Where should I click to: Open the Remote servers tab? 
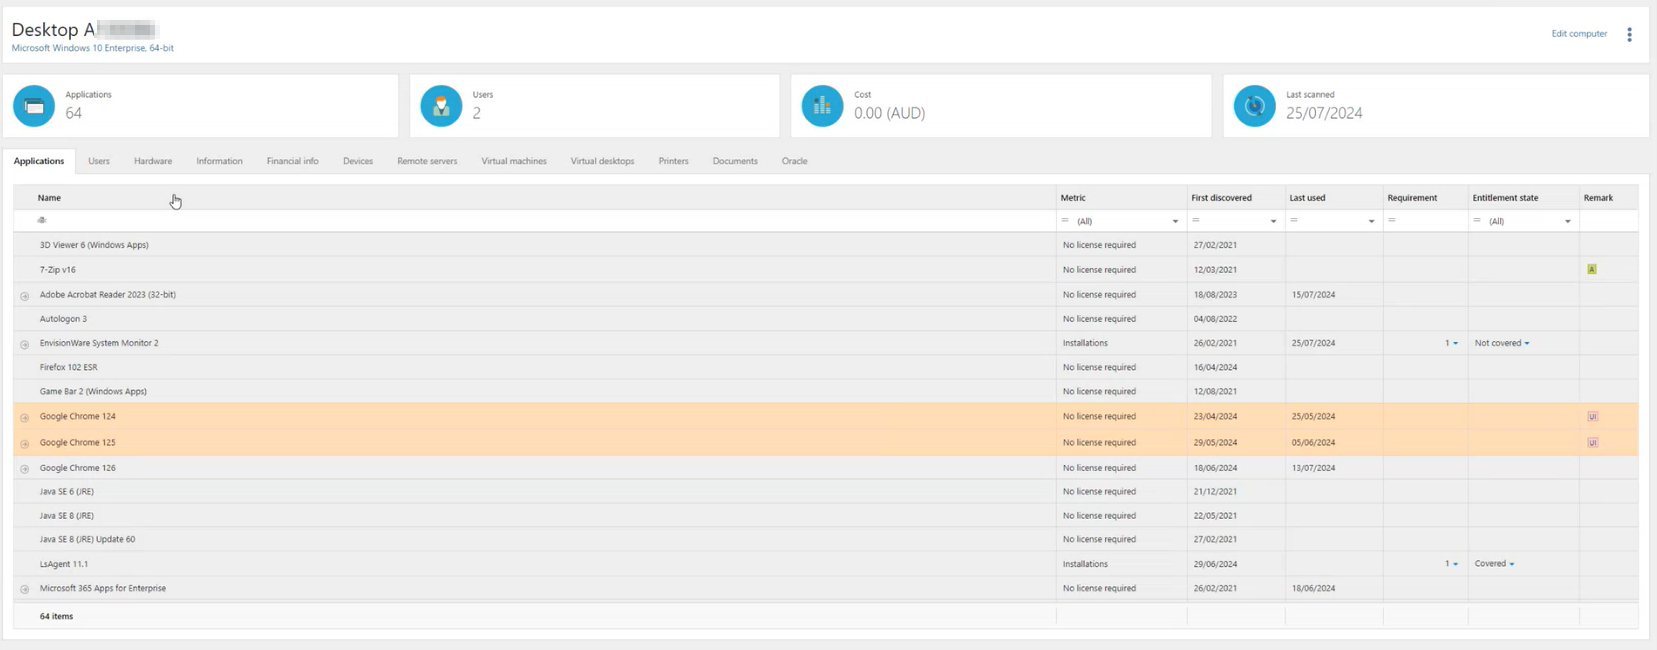427,161
